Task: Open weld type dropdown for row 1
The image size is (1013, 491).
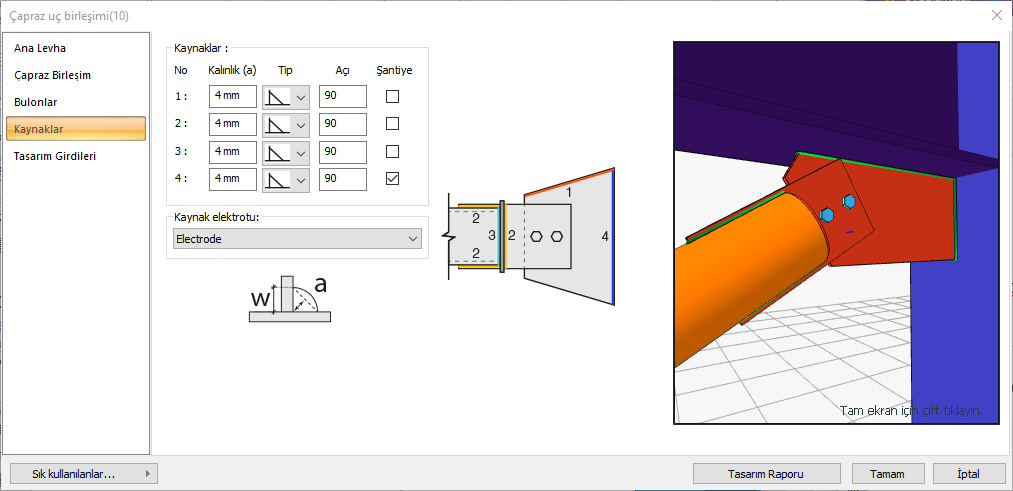Action: (x=286, y=97)
